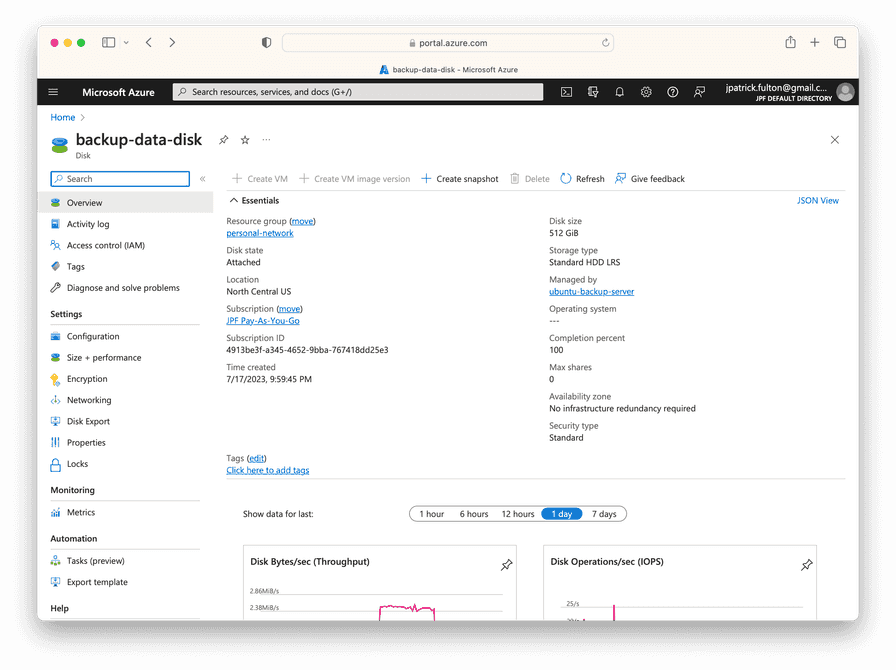
Task: Close the backup-data-disk blade
Action: point(835,140)
